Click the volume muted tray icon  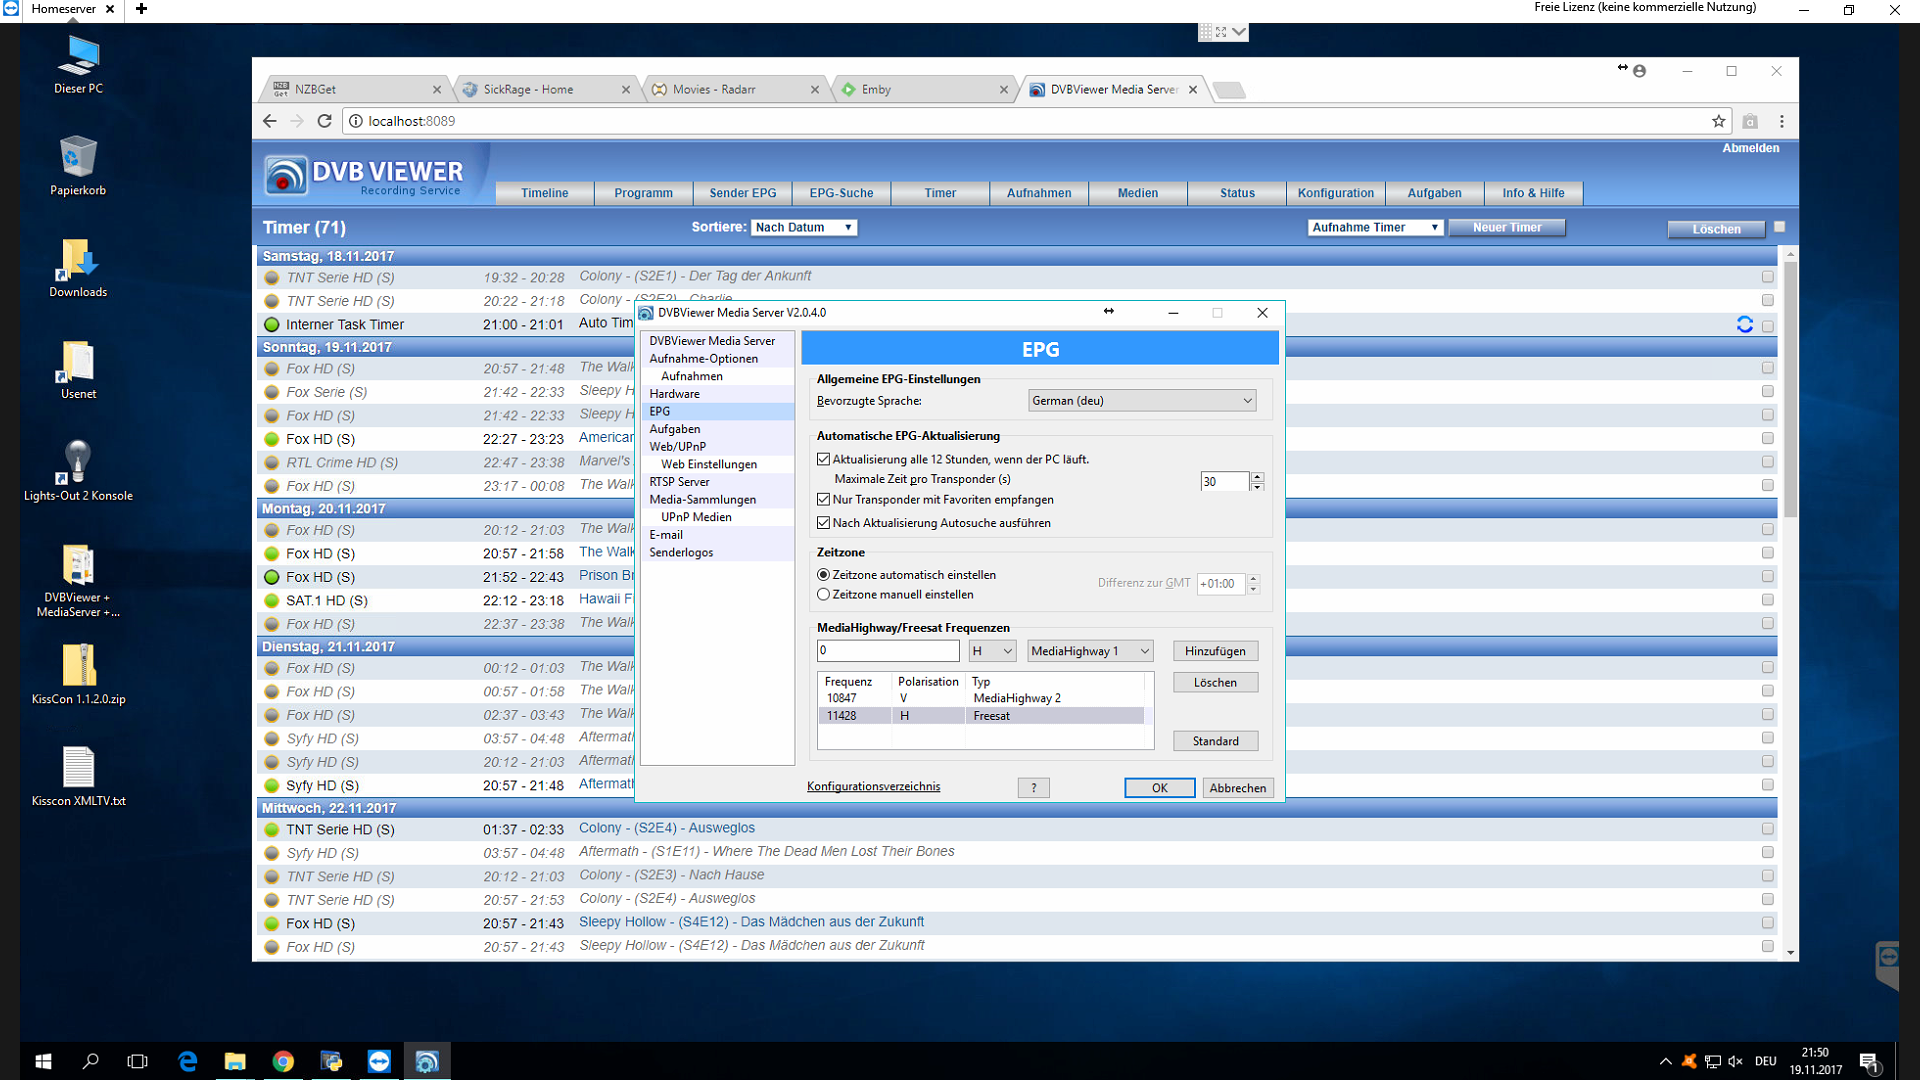1735,1061
